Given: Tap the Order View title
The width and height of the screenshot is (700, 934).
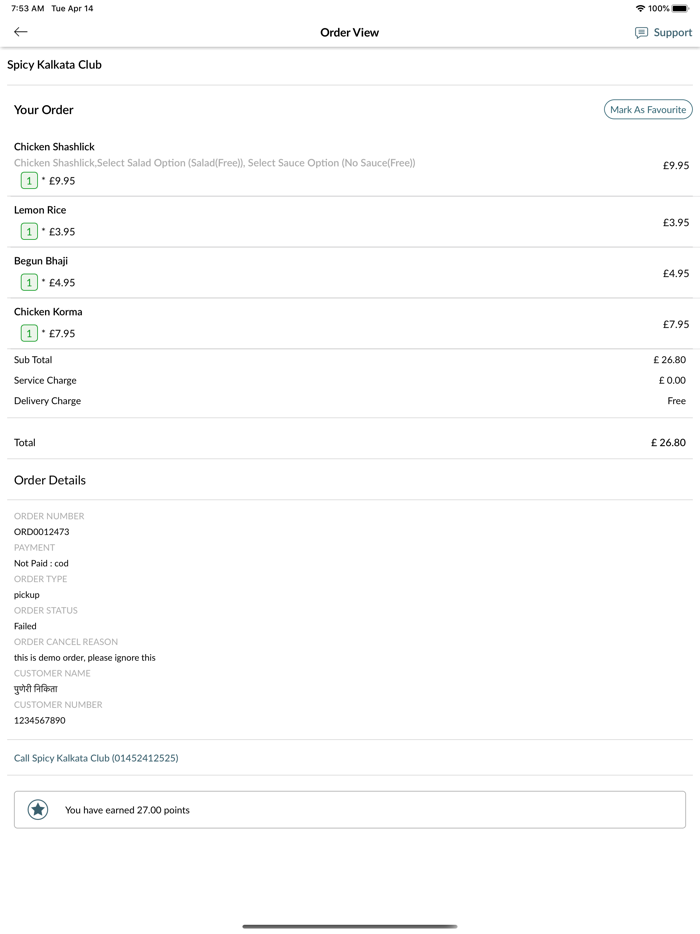Looking at the screenshot, I should [349, 33].
